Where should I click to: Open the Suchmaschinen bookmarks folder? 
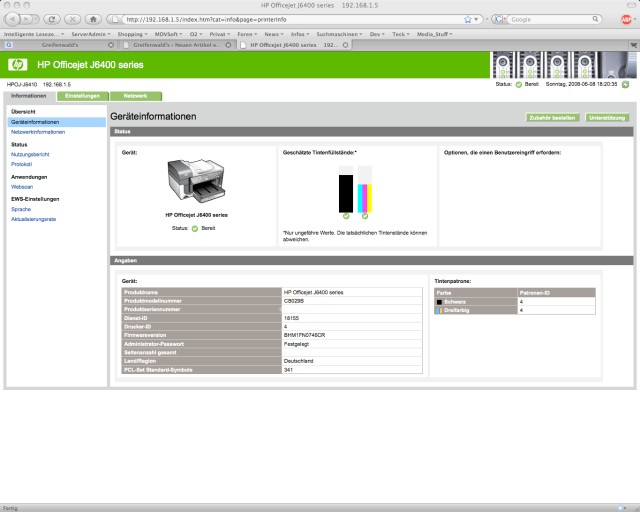coord(339,34)
